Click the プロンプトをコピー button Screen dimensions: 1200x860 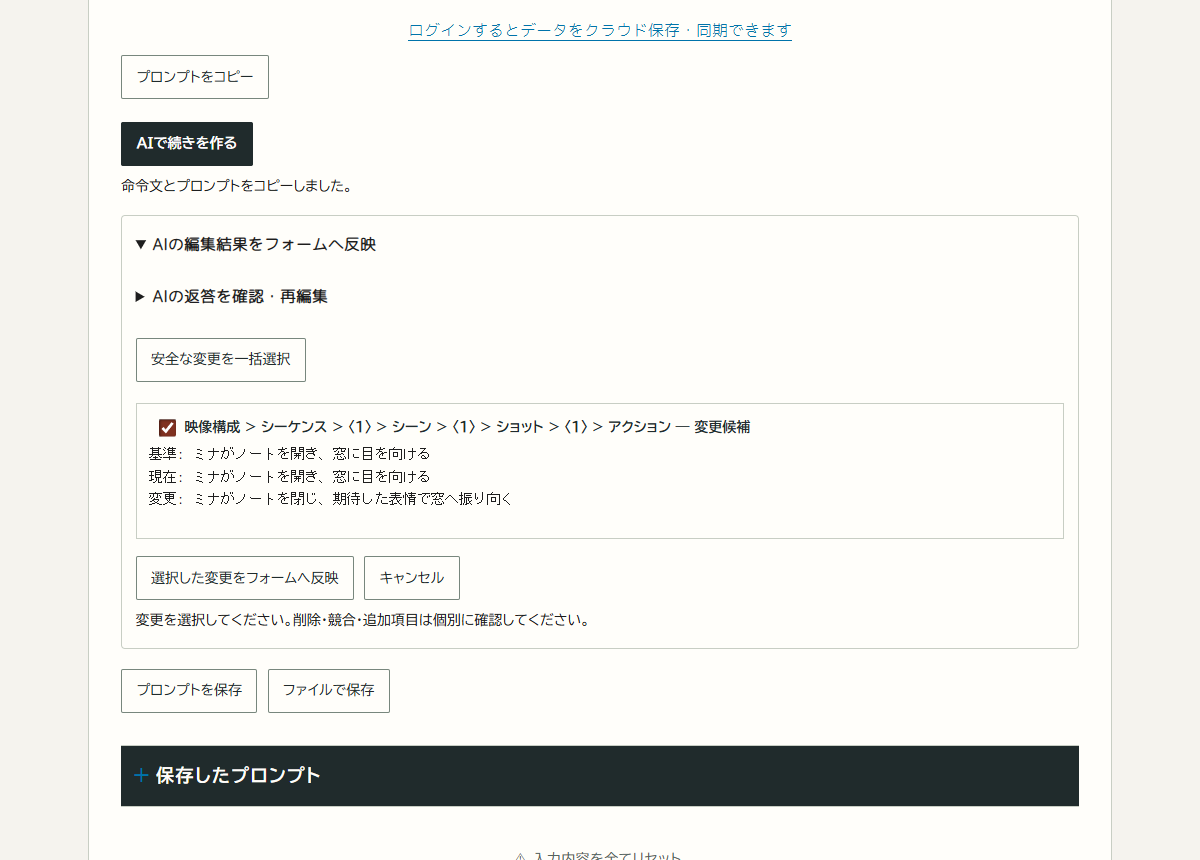[195, 77]
